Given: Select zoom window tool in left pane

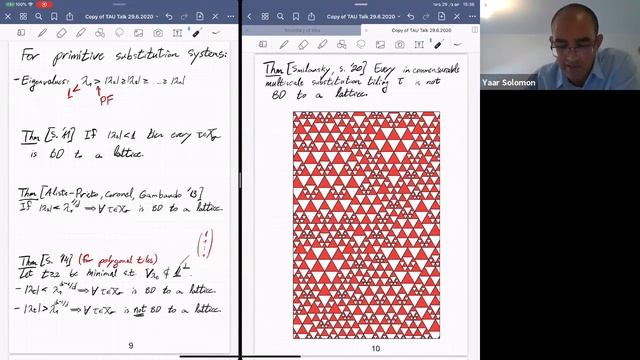Looking at the screenshot, I should (x=21, y=33).
